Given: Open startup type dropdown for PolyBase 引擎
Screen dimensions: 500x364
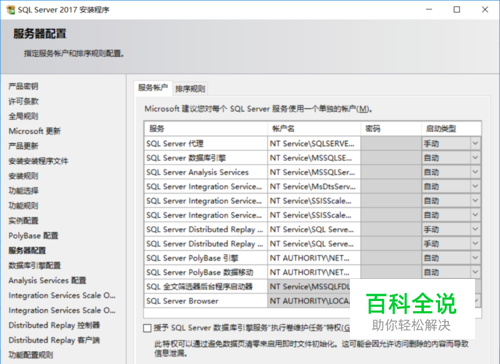Looking at the screenshot, I should [x=475, y=258].
